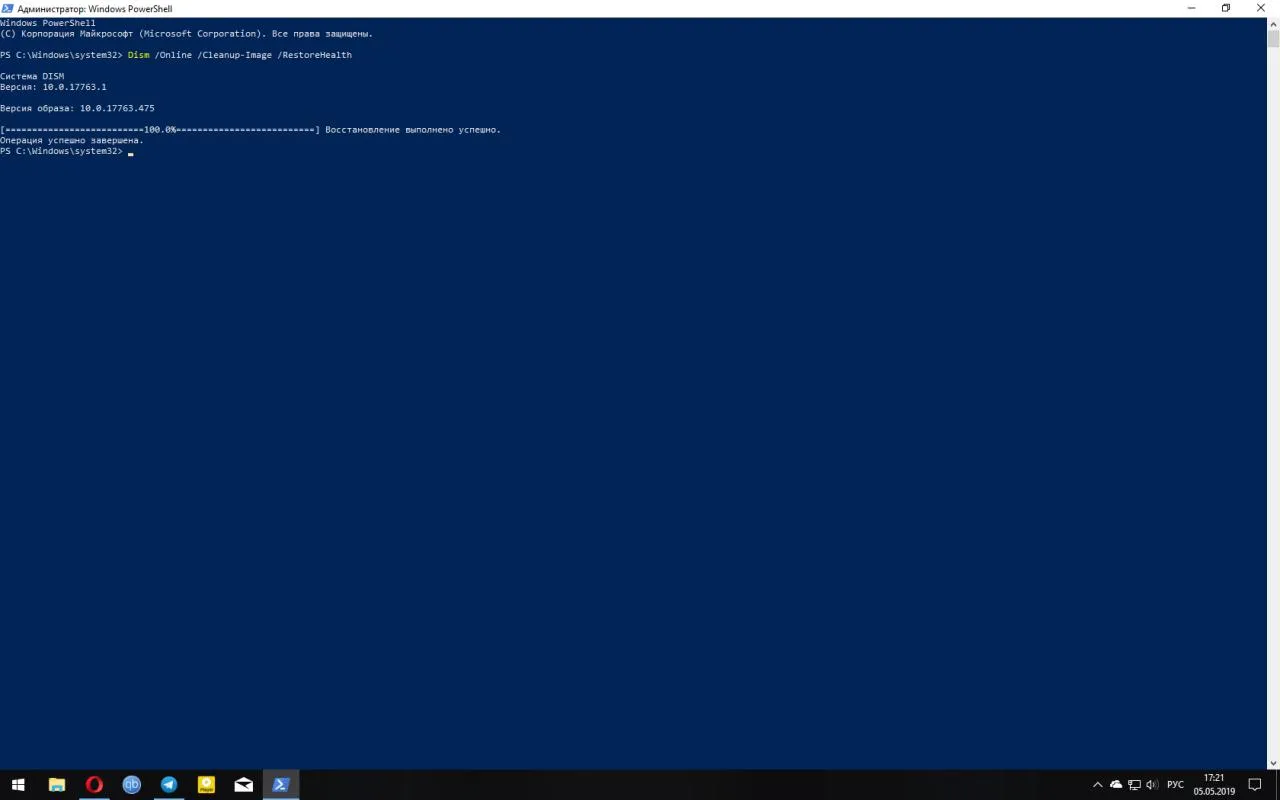
Task: Open the network status tray icon
Action: tap(1134, 785)
